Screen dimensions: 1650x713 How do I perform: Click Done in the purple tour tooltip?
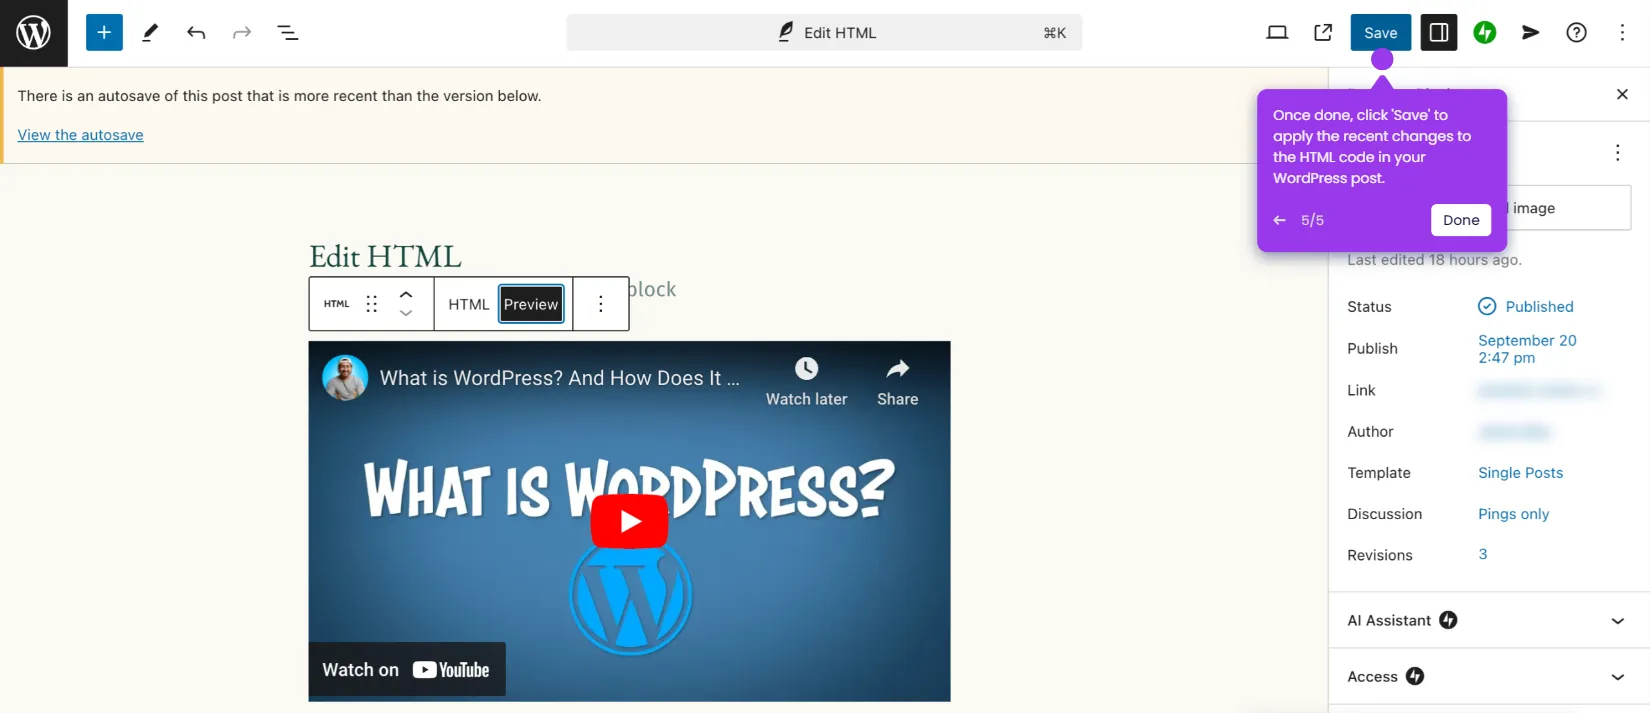[x=1461, y=220]
